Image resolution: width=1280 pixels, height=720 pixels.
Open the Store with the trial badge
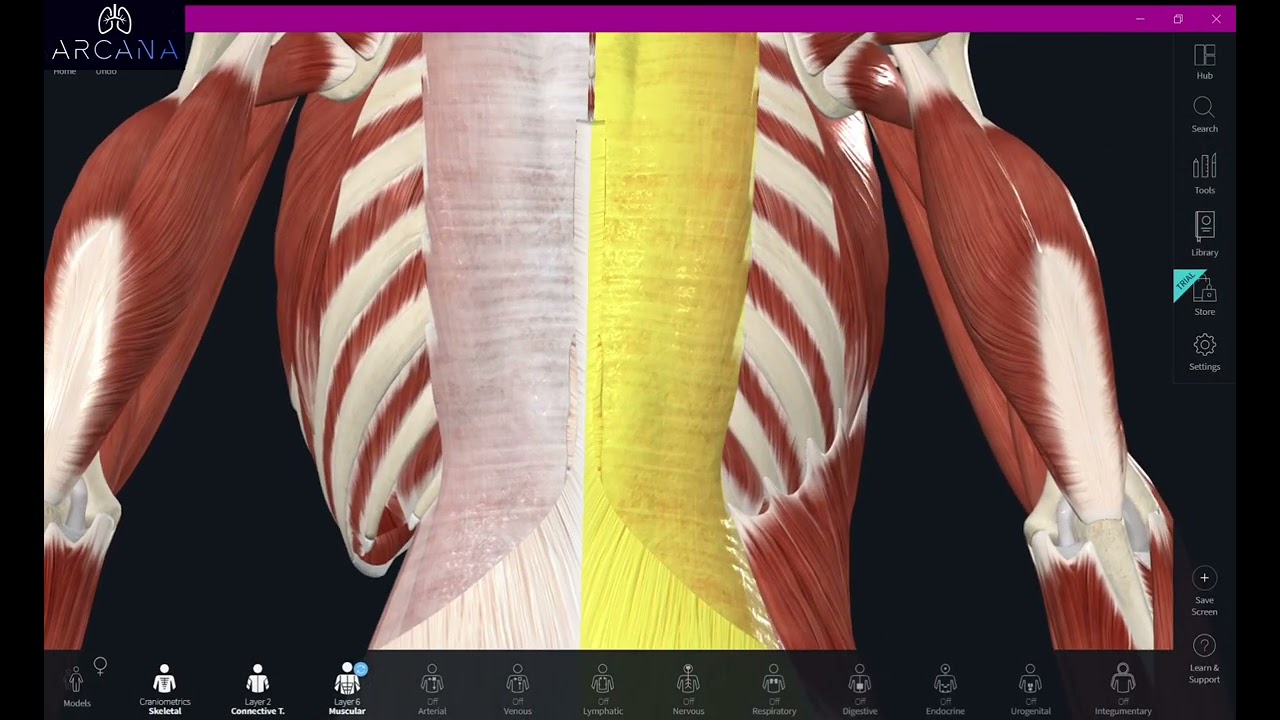pos(1204,295)
